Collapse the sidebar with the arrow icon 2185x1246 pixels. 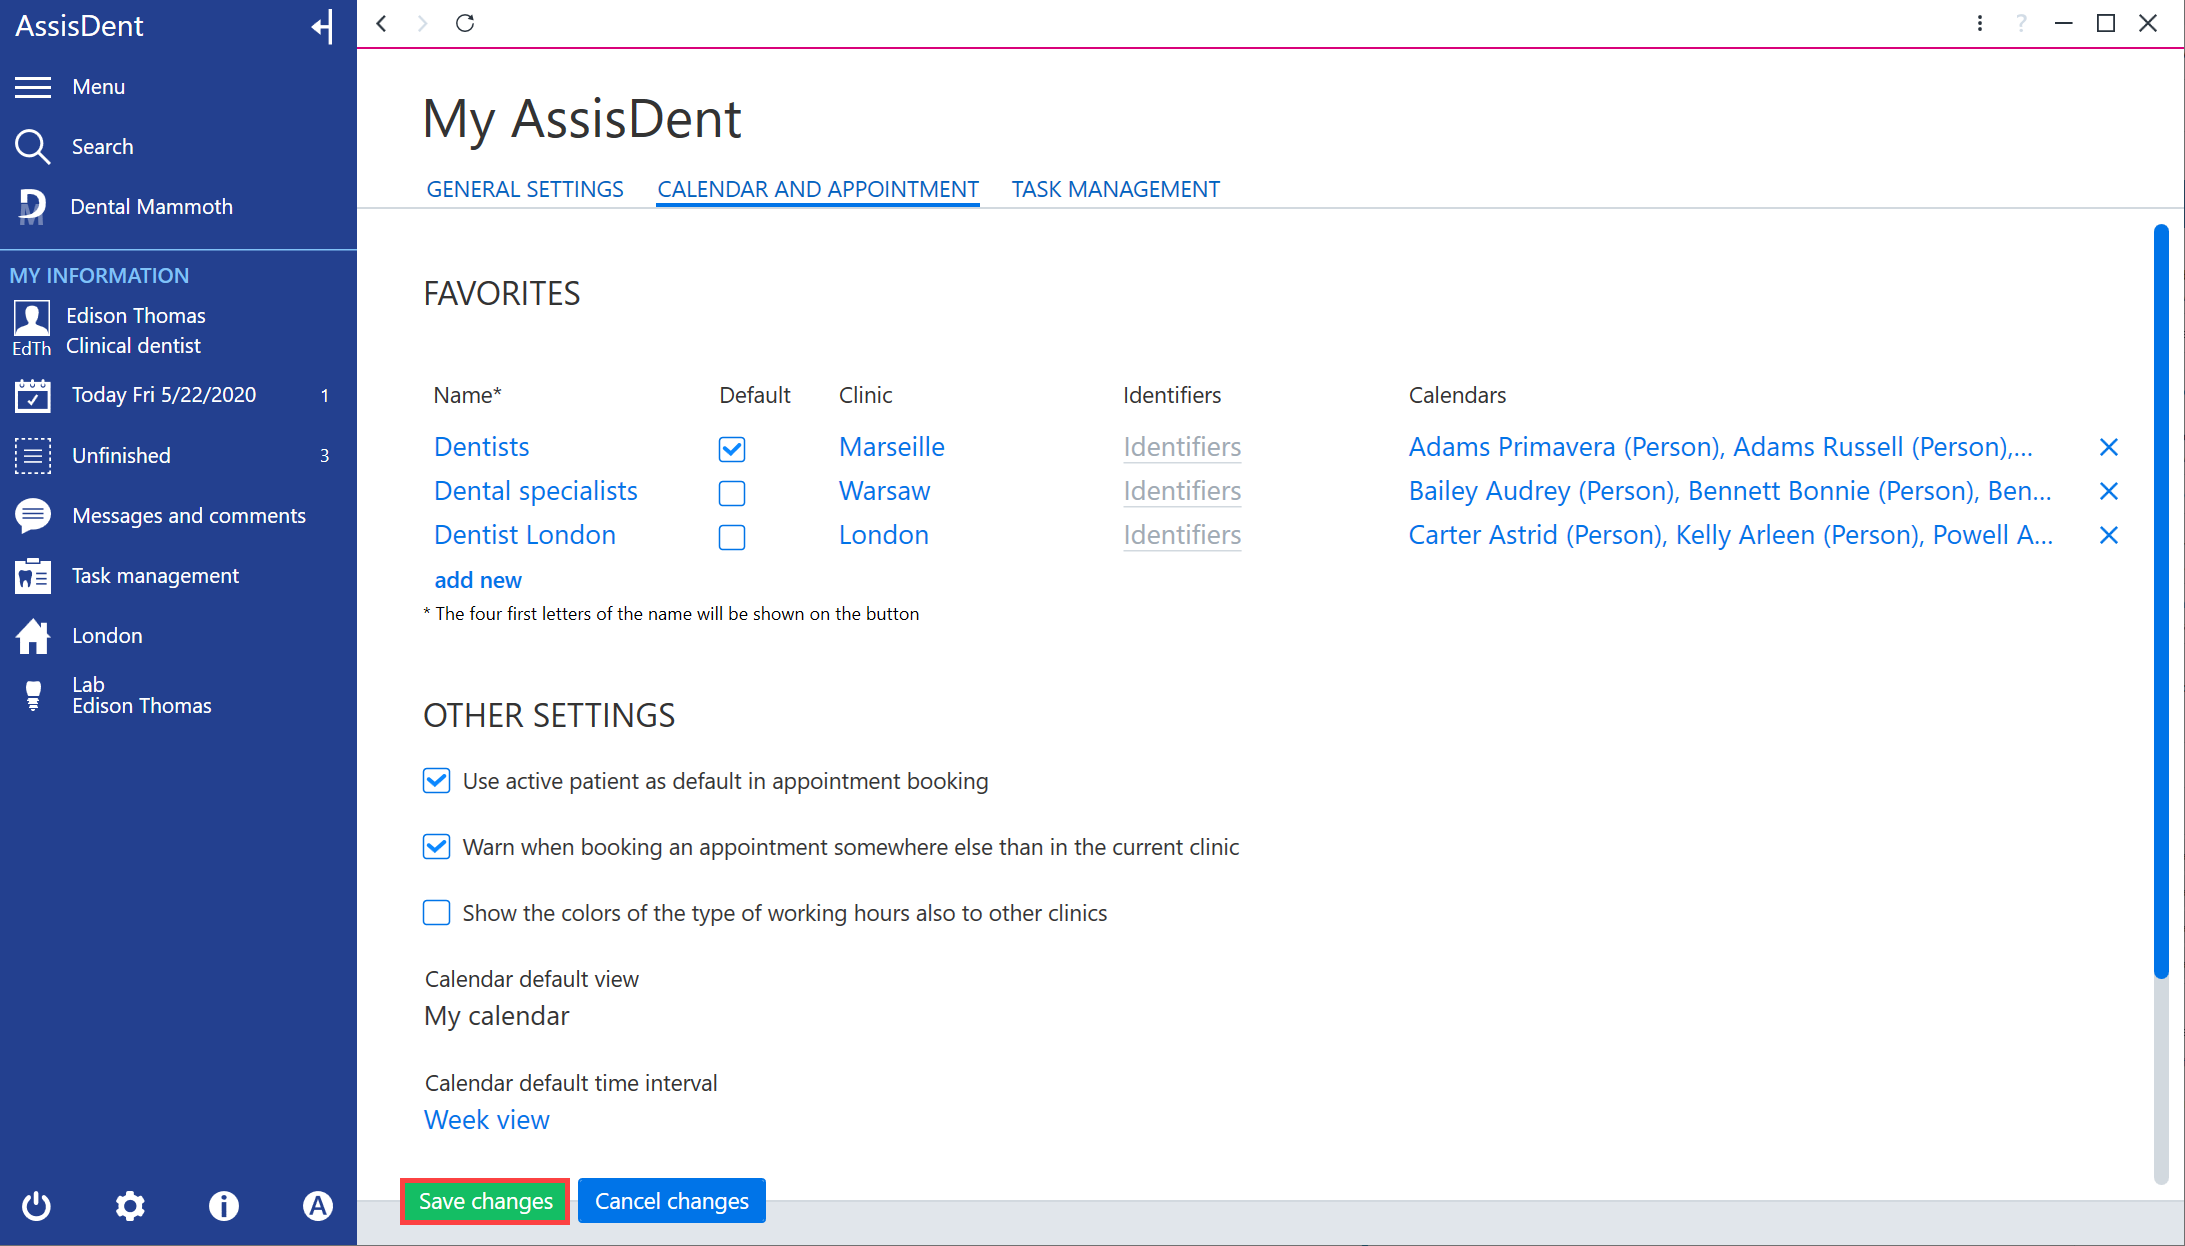[322, 26]
